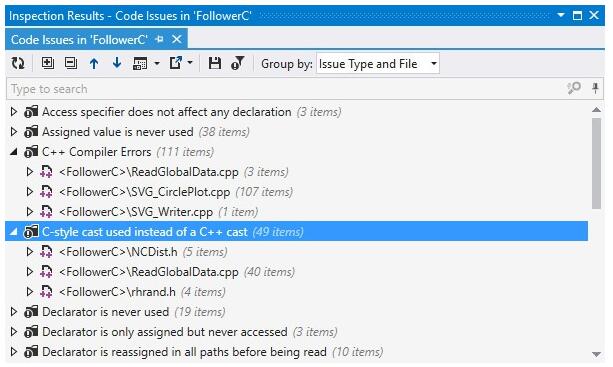Toggle the search box pin icon
The width and height of the screenshot is (613, 367).
coord(595,88)
